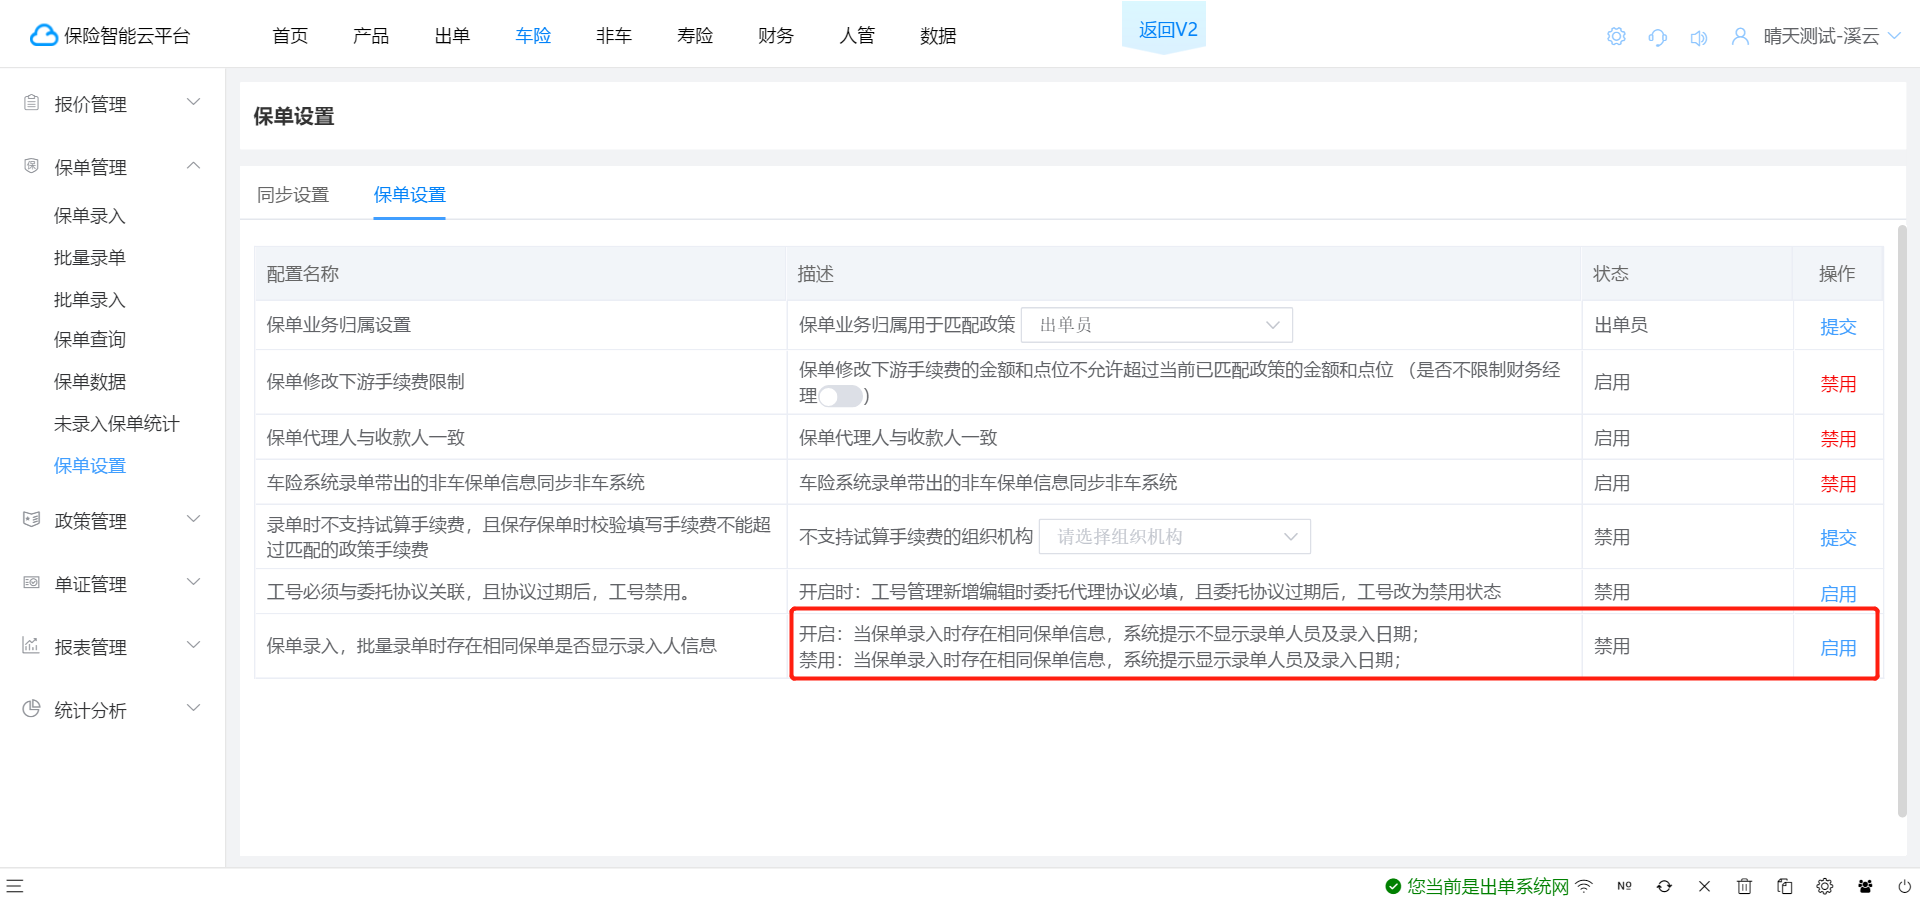
Task: Expand the 政策管理 menu chevron
Action: coord(194,519)
